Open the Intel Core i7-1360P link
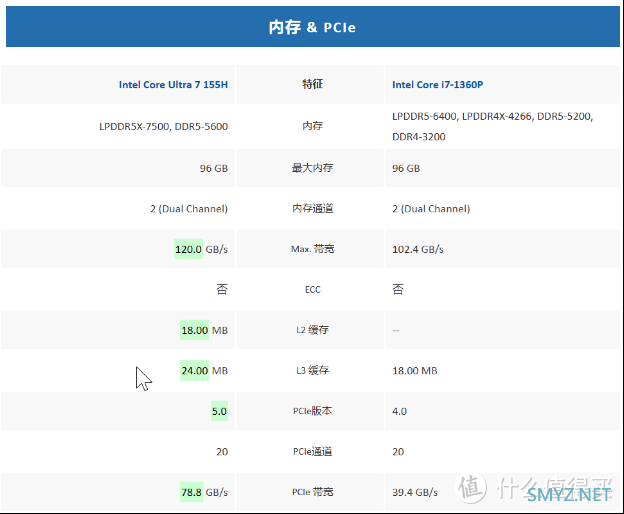Image resolution: width=624 pixels, height=514 pixels. tap(437, 85)
